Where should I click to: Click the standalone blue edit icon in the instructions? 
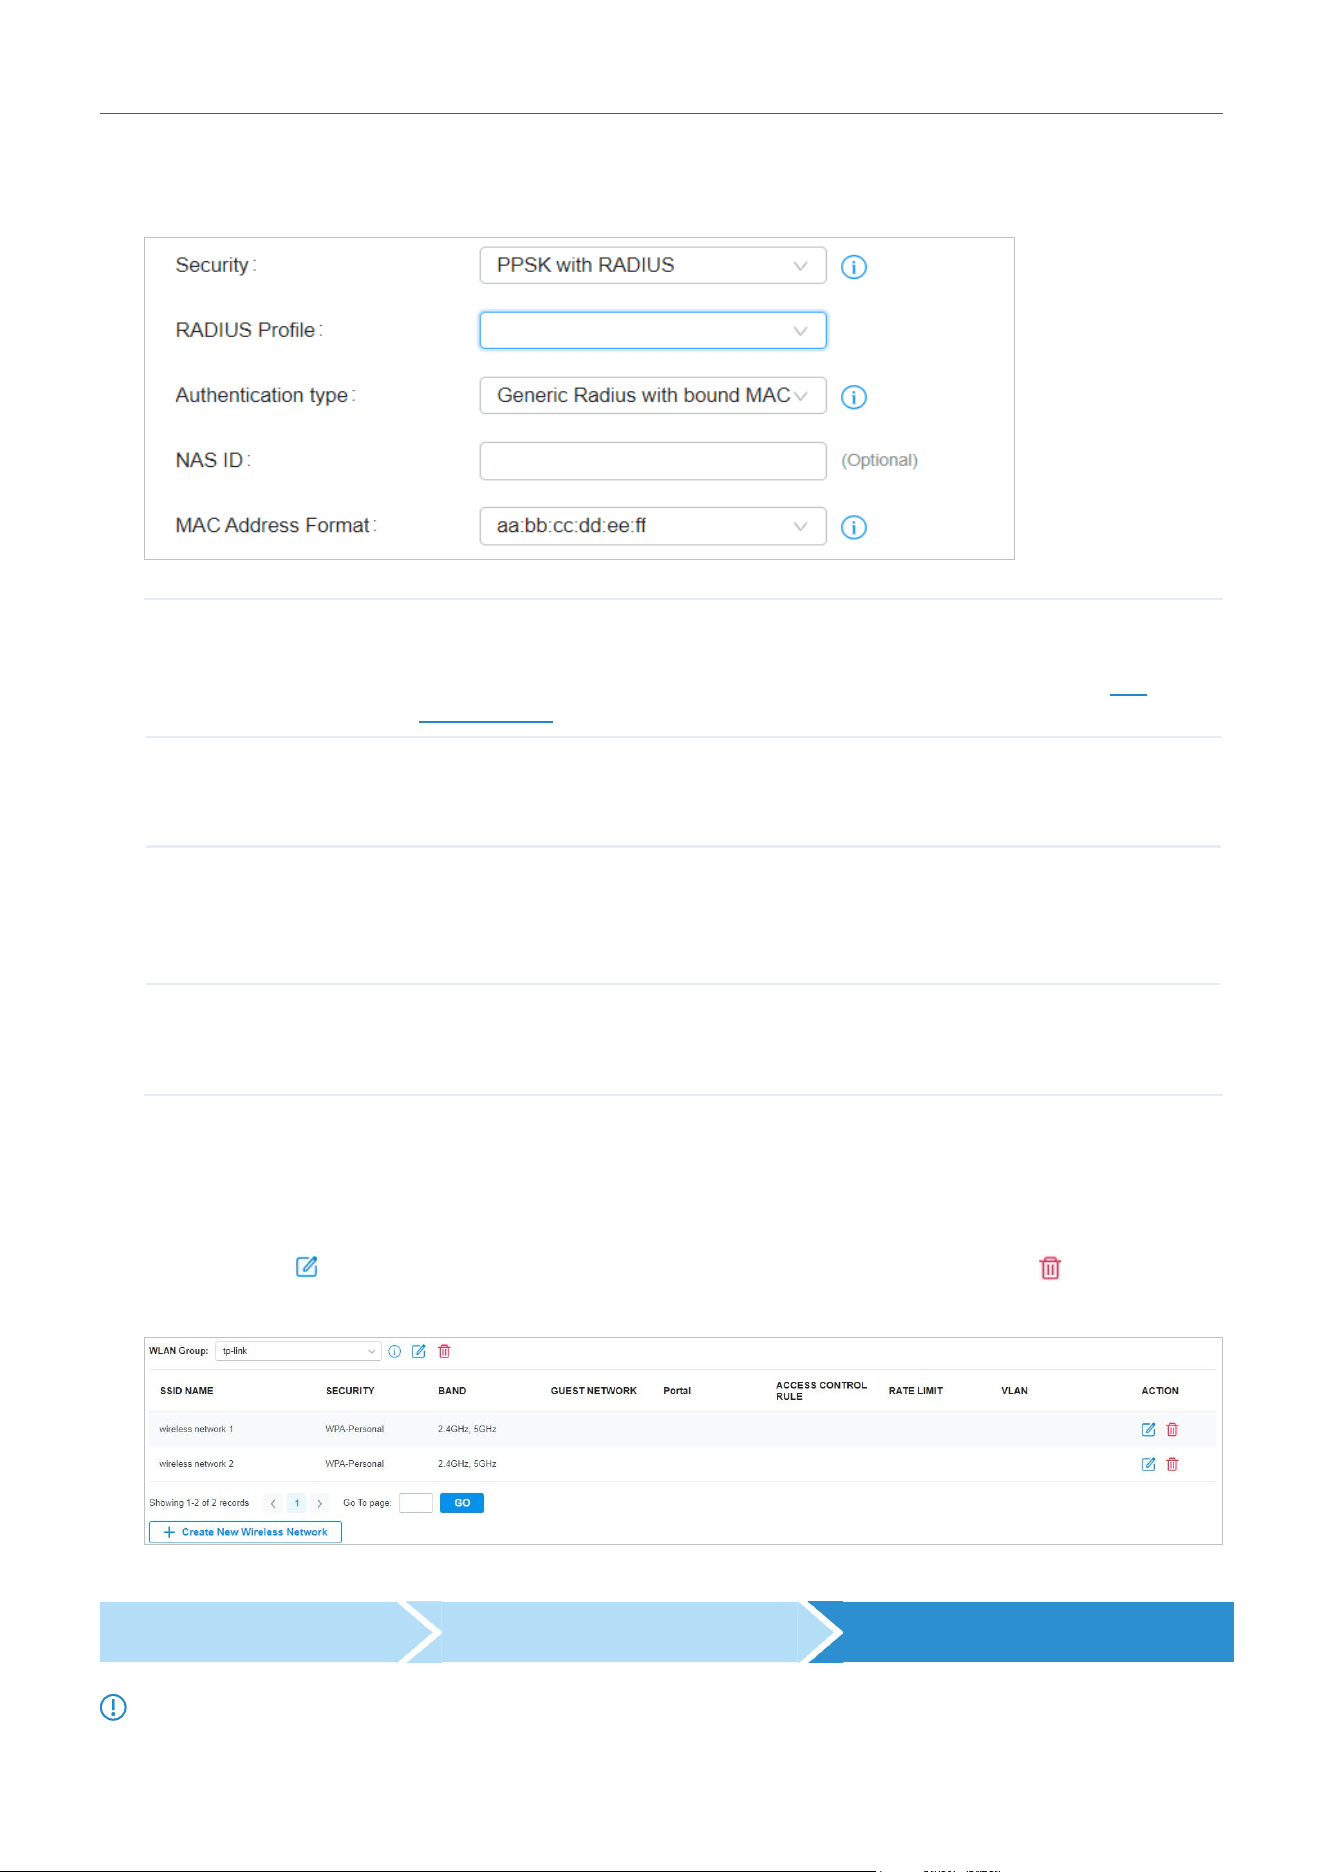[307, 1267]
